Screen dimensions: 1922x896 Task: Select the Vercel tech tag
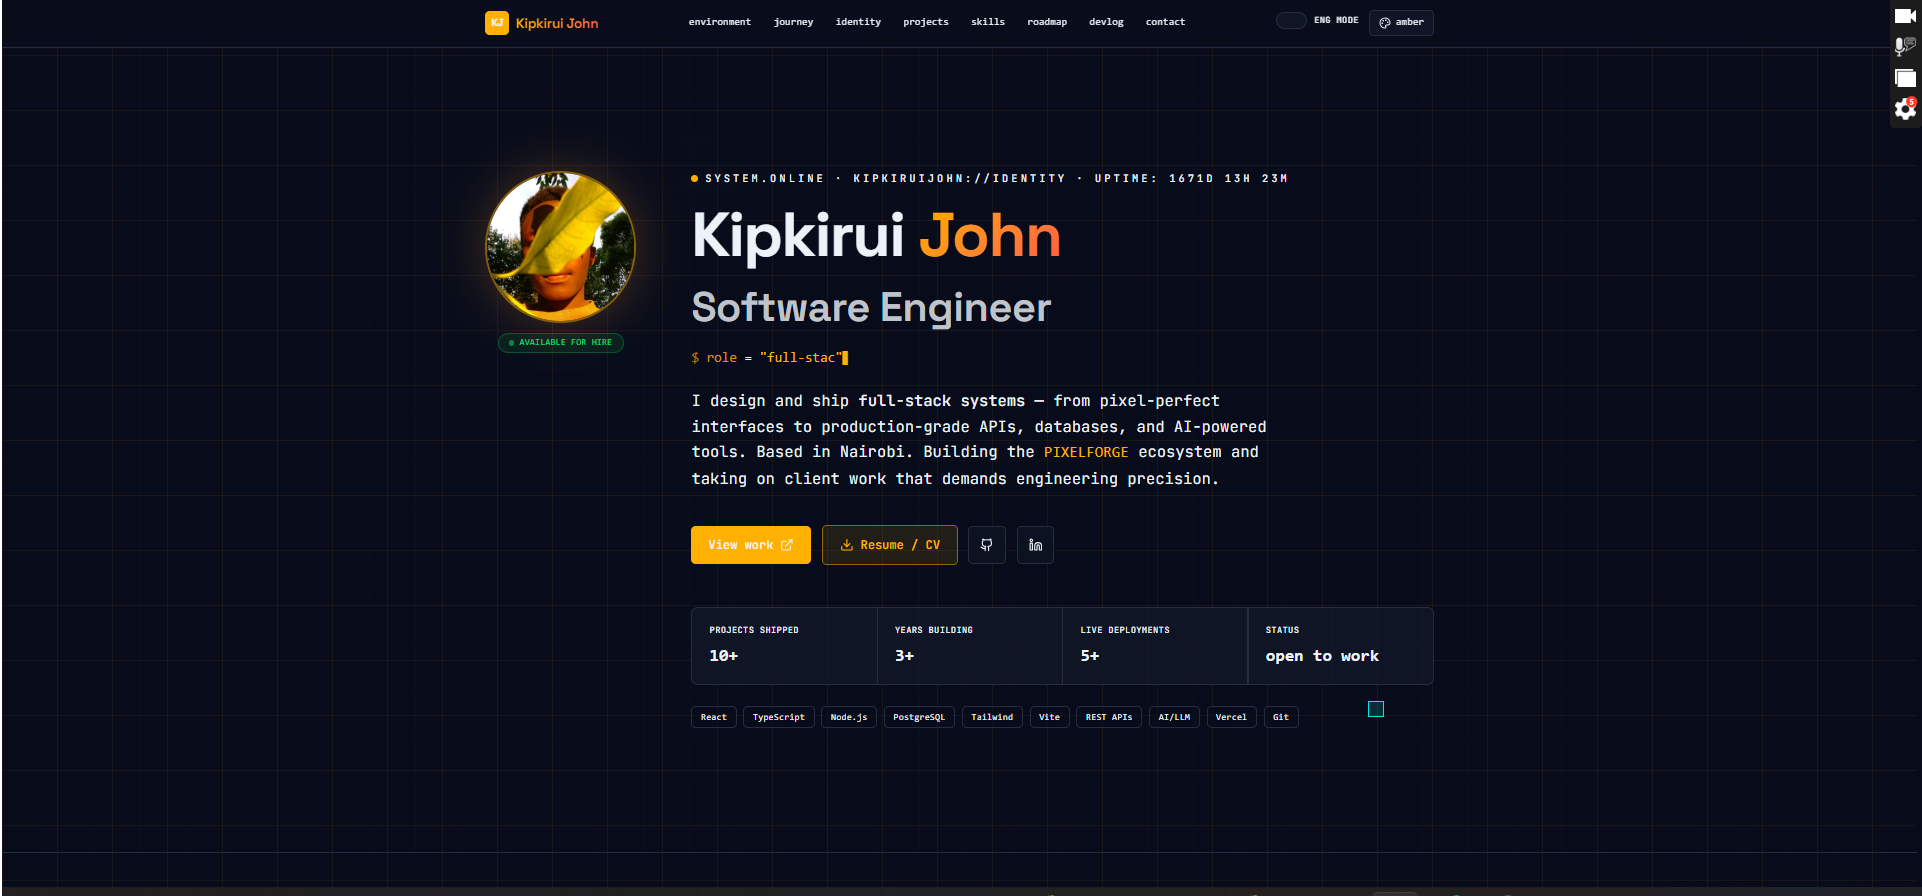click(1231, 717)
